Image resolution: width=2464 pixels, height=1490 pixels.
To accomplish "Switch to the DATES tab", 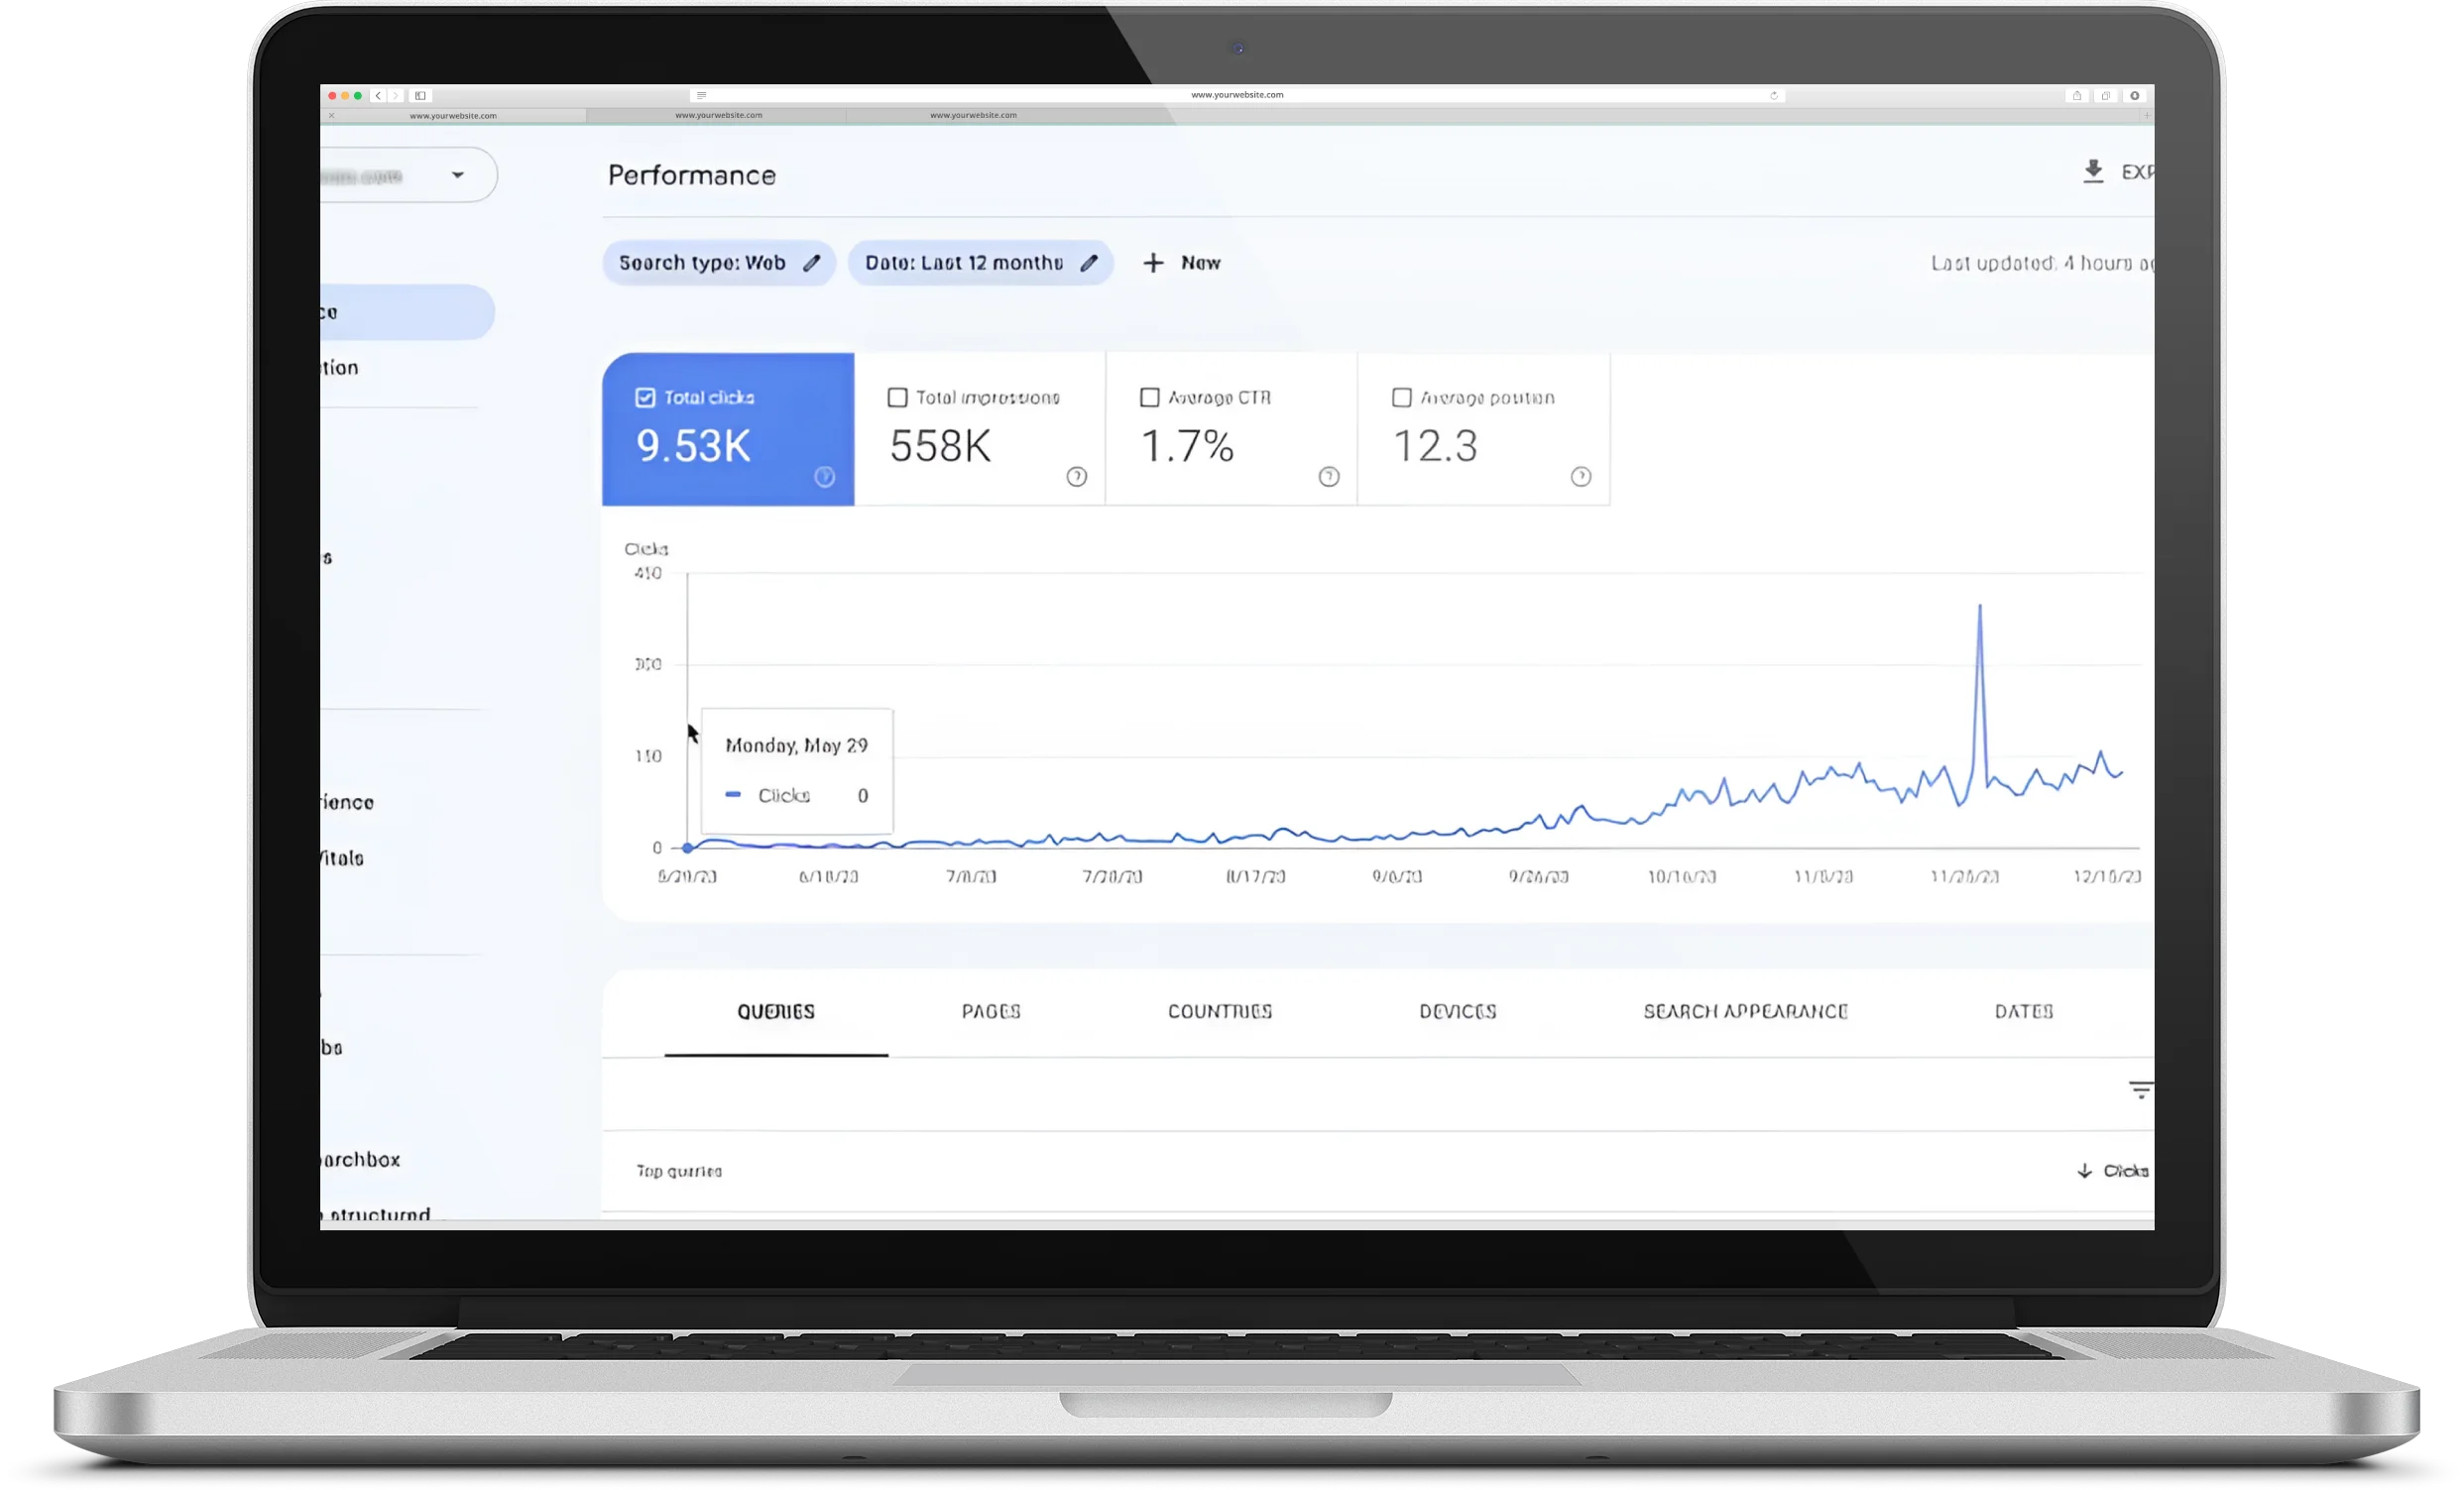I will point(2024,1012).
